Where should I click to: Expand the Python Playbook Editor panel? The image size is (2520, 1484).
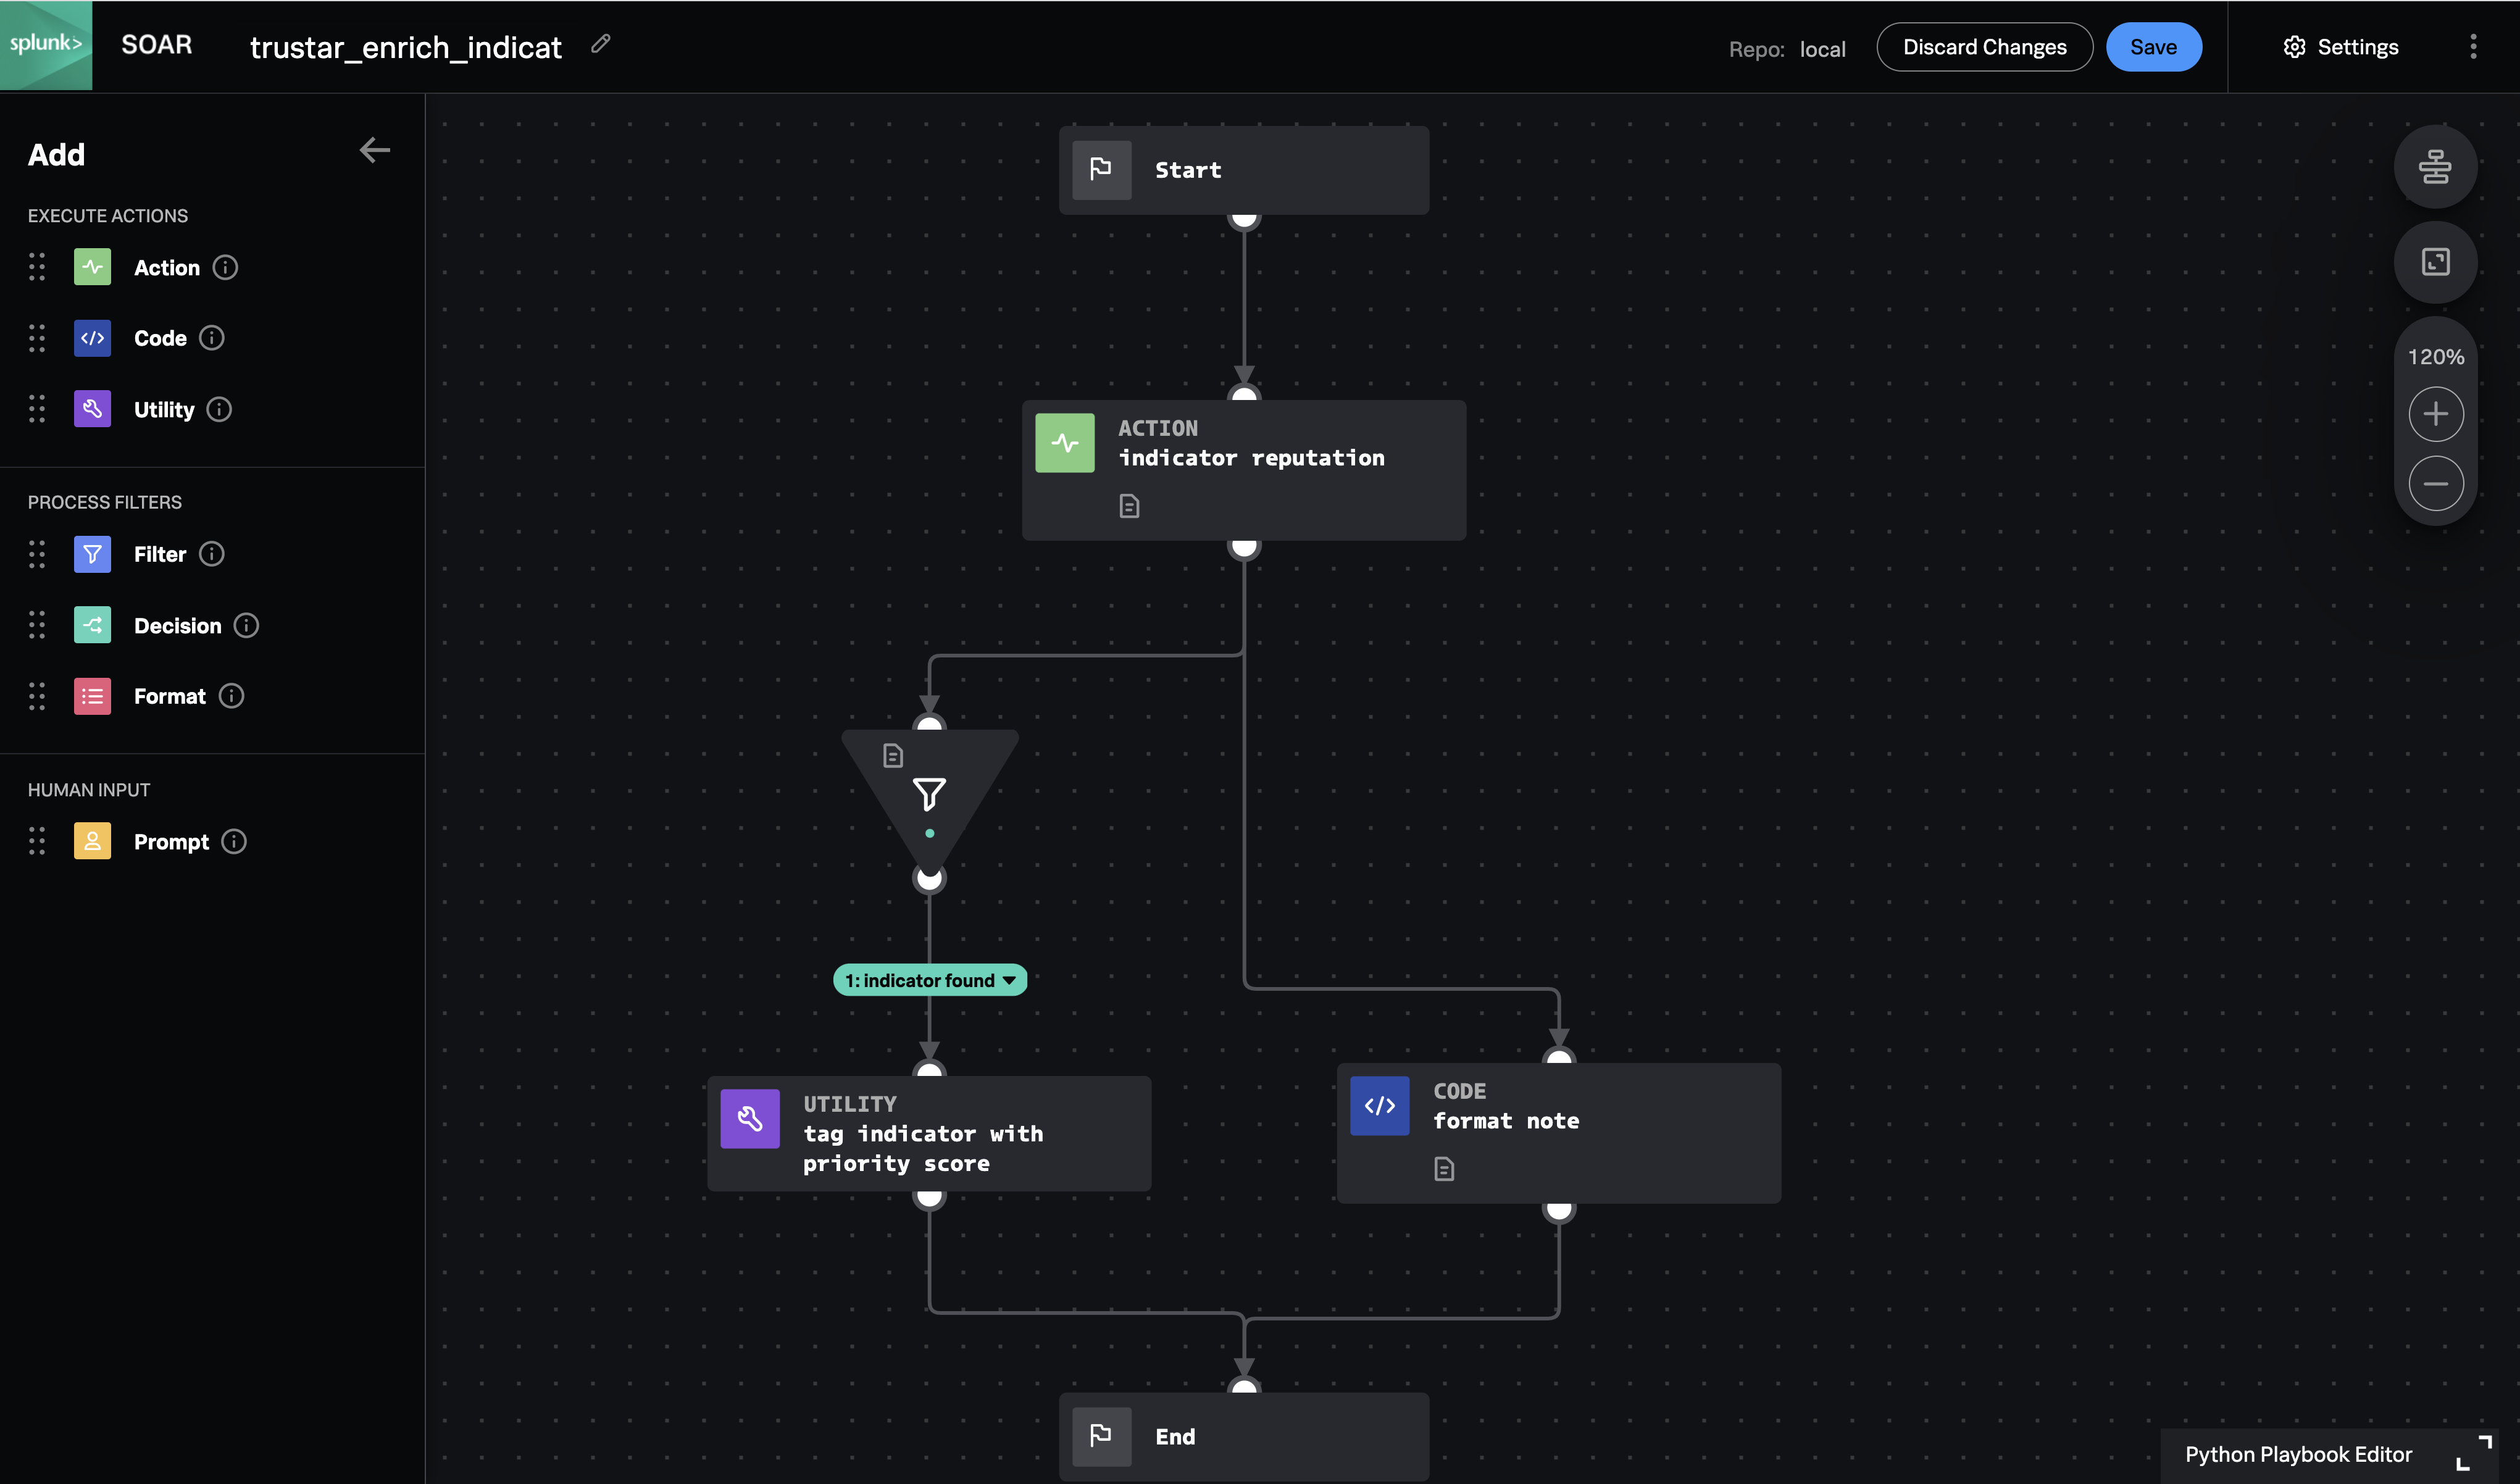(x=2473, y=1453)
